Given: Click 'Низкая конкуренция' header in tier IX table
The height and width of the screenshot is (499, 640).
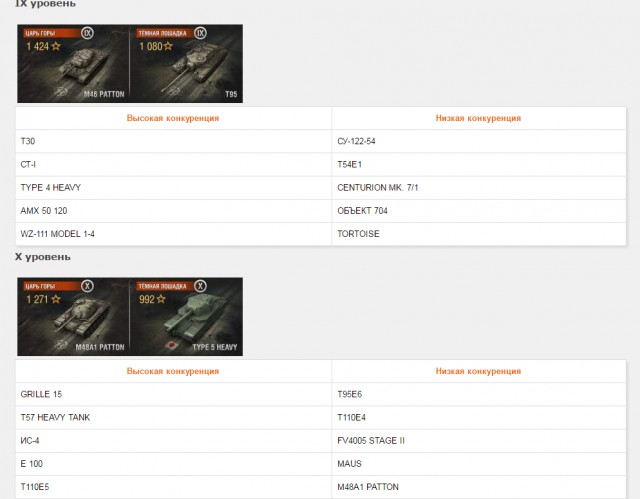Looking at the screenshot, I should pos(478,118).
